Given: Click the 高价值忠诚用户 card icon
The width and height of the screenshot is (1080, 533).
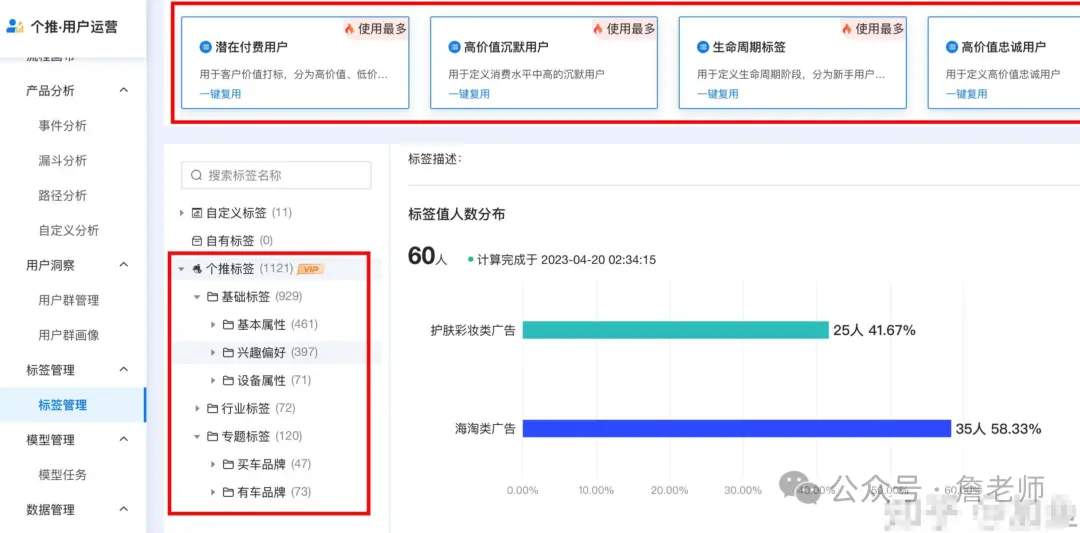Looking at the screenshot, I should [x=951, y=47].
